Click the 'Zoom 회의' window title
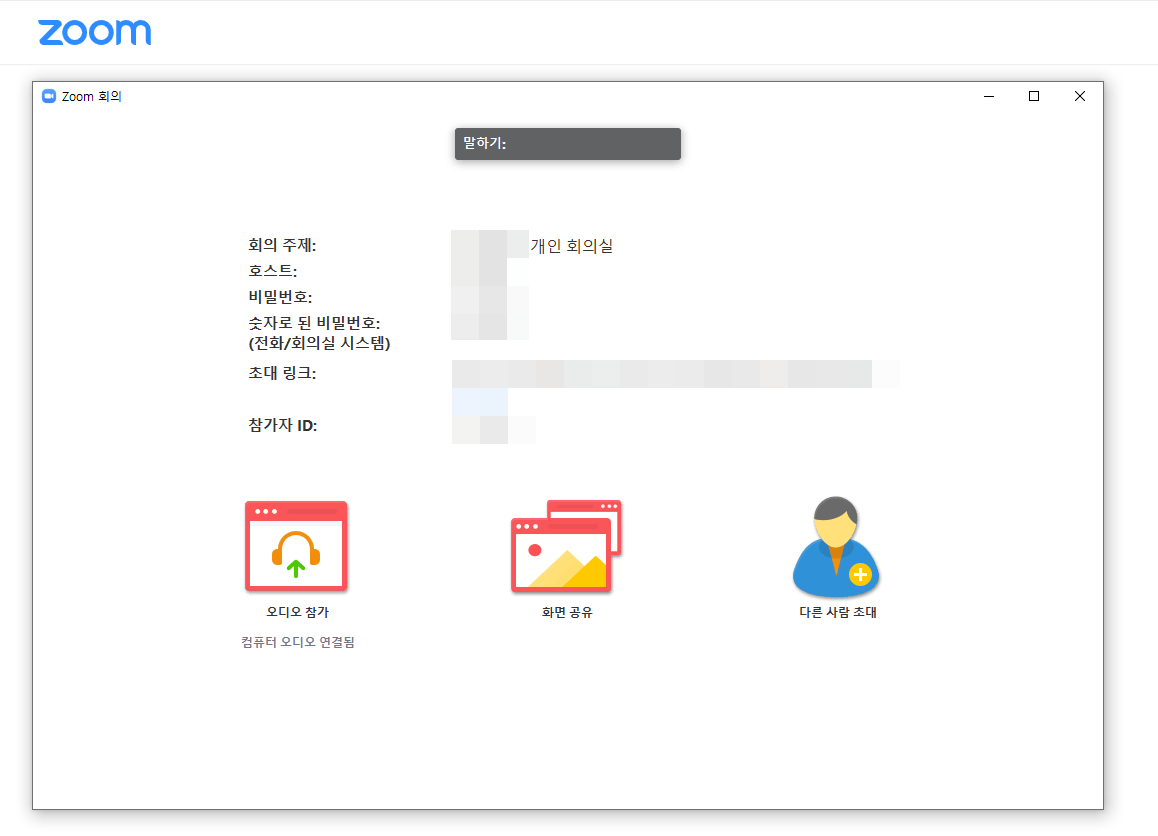 pos(92,97)
